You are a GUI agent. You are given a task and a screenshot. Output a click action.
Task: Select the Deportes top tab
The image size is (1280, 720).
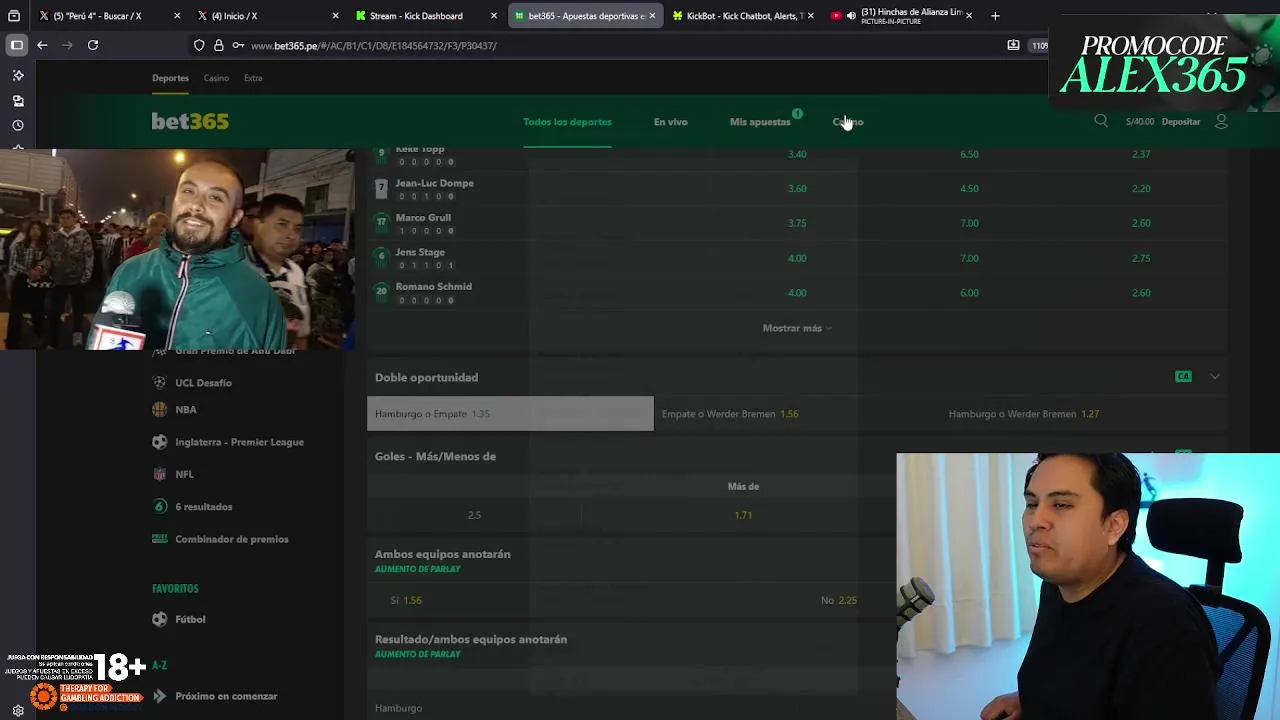pyautogui.click(x=170, y=78)
